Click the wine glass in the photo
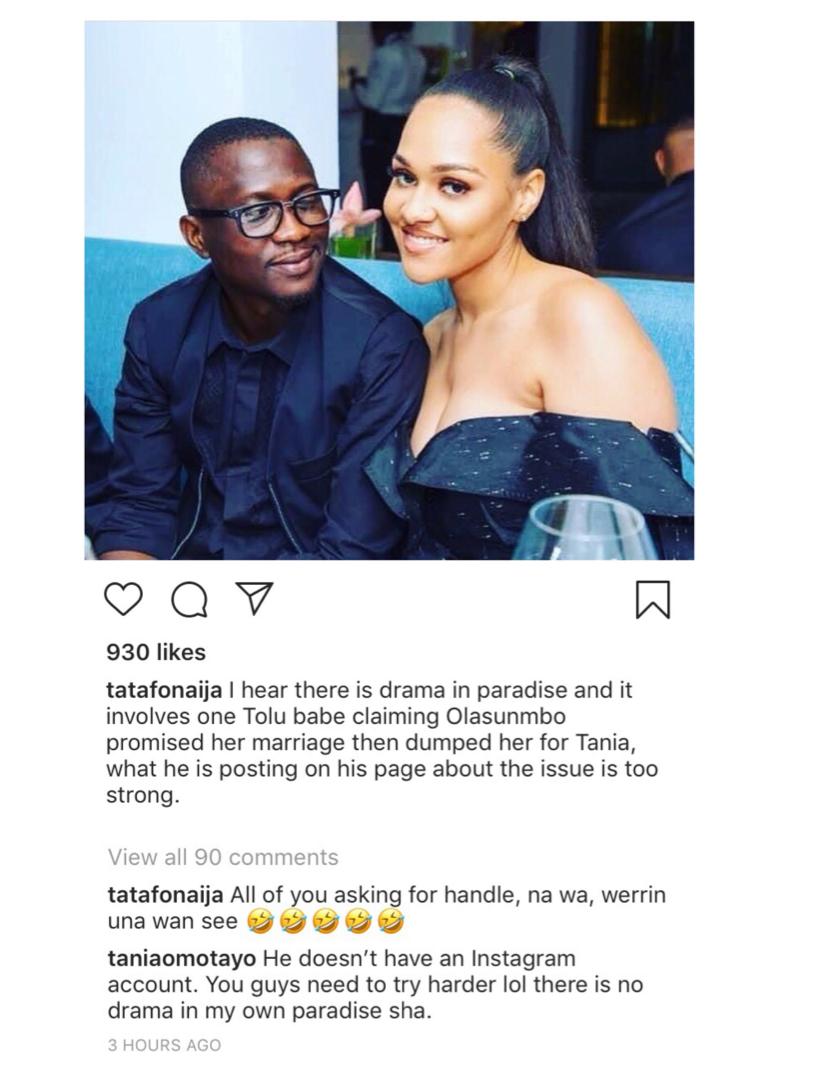Image resolution: width=816 pixels, height=1080 pixels. point(585,527)
